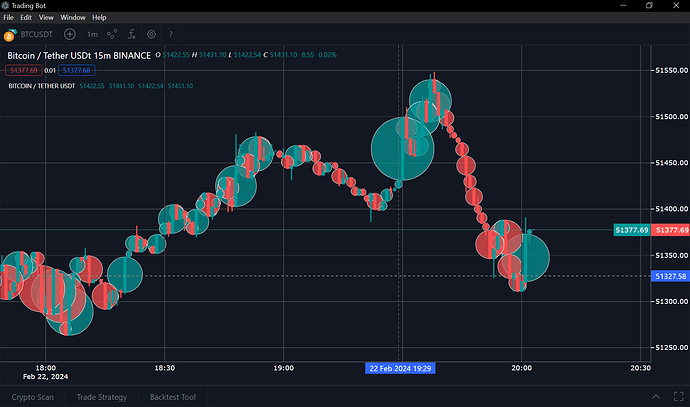
Task: Open the View menu
Action: [x=46, y=18]
